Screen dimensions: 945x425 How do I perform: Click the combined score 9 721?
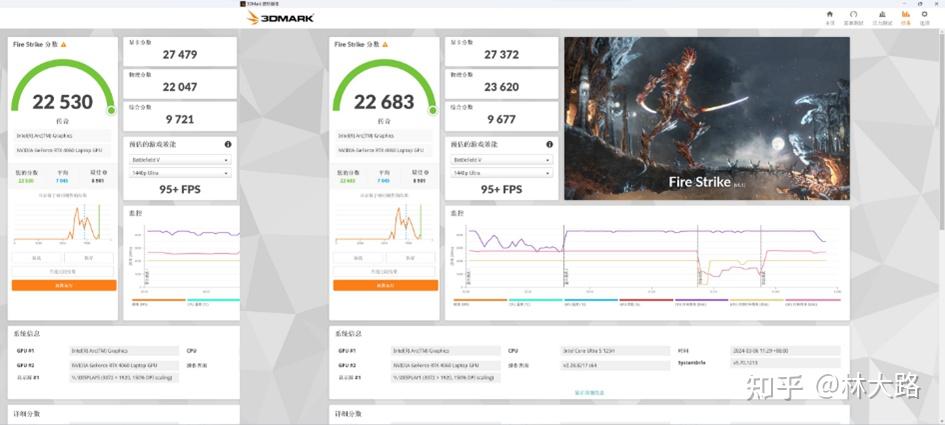click(180, 119)
